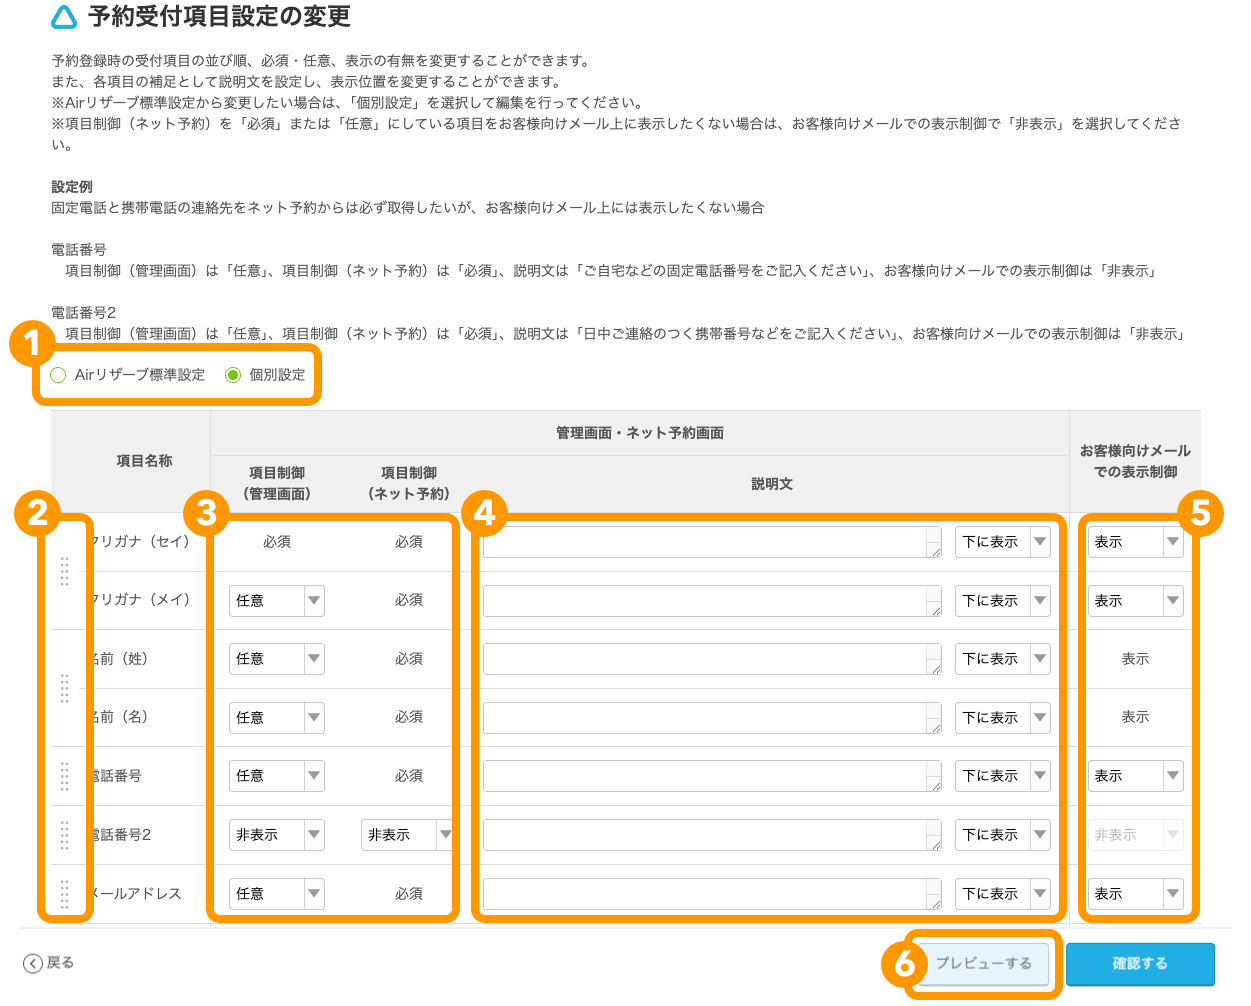The width and height of the screenshot is (1251, 1006).
Task: Select the 個別設定 radio button
Action: coord(232,375)
